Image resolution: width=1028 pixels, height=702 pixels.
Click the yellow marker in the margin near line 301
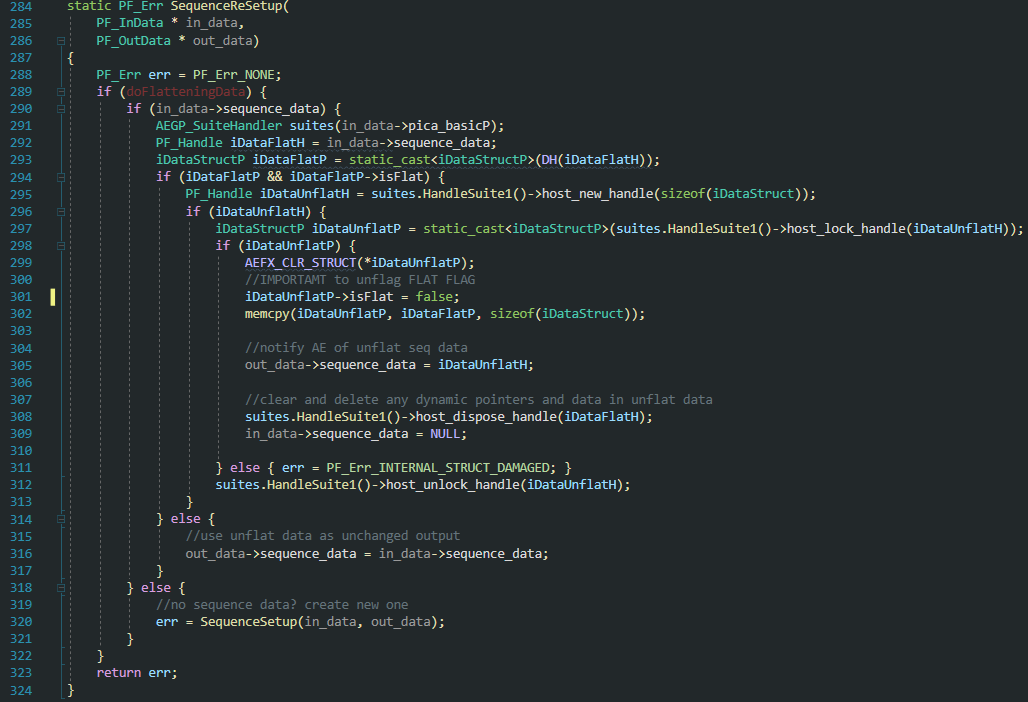pyautogui.click(x=51, y=296)
